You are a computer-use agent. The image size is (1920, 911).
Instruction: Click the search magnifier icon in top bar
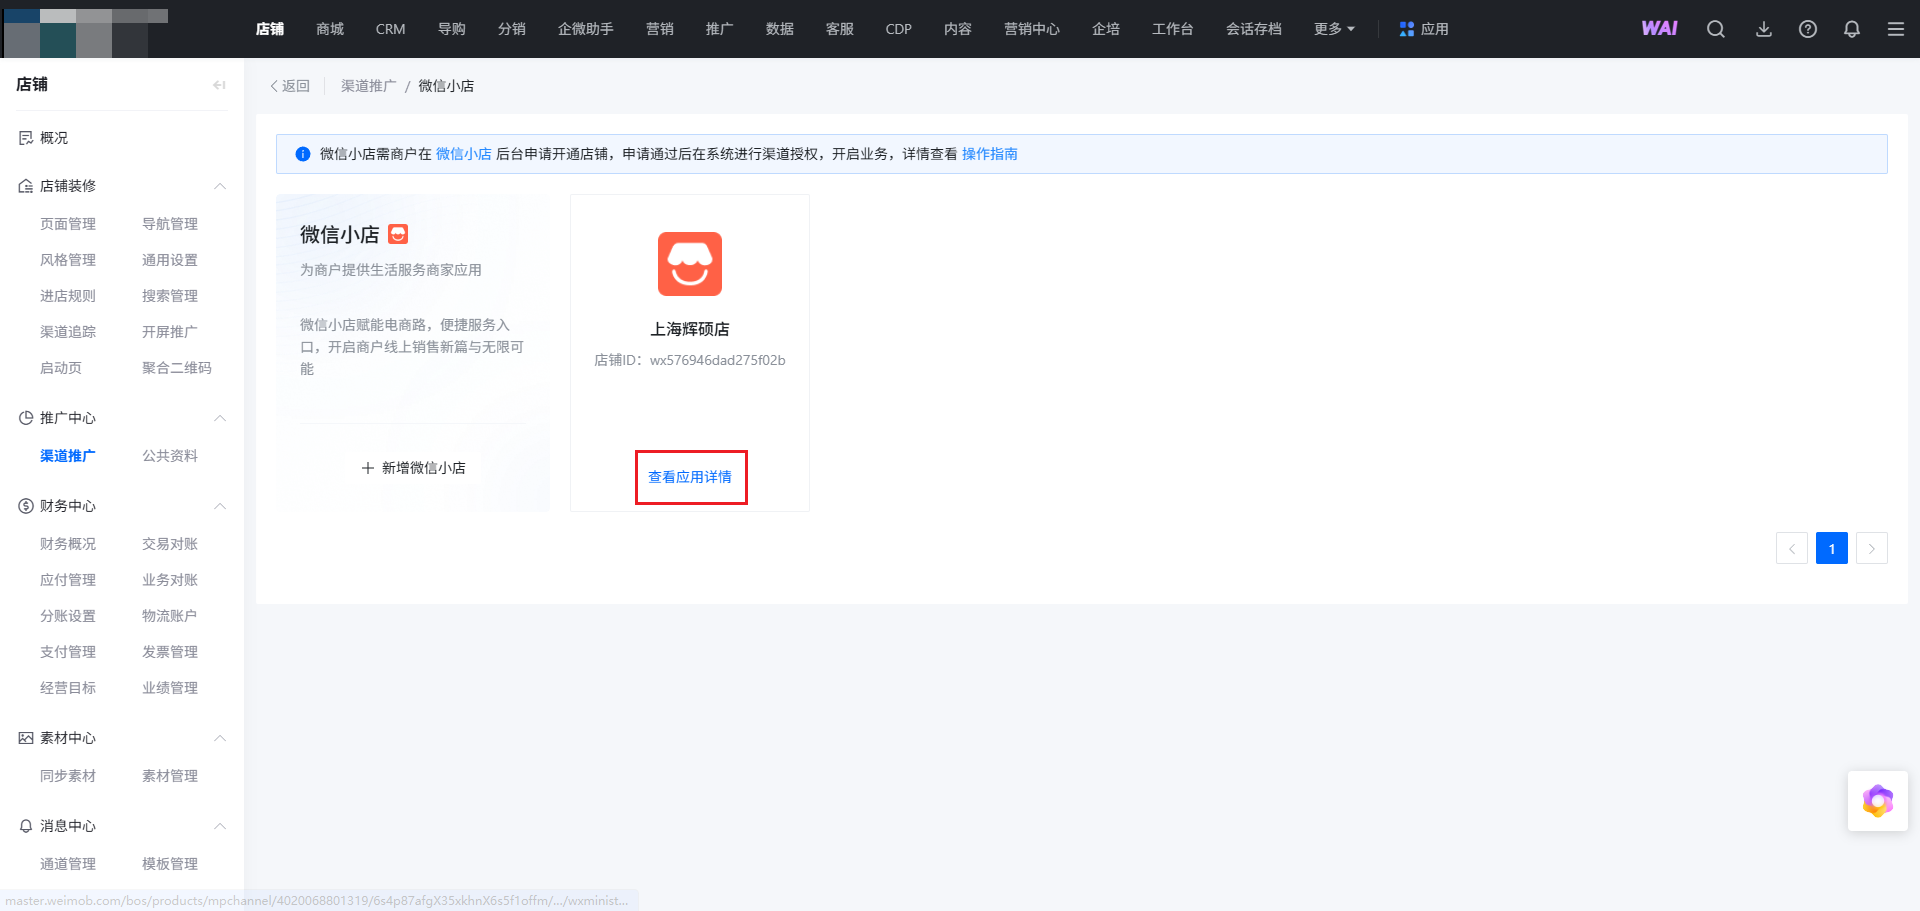[1716, 29]
